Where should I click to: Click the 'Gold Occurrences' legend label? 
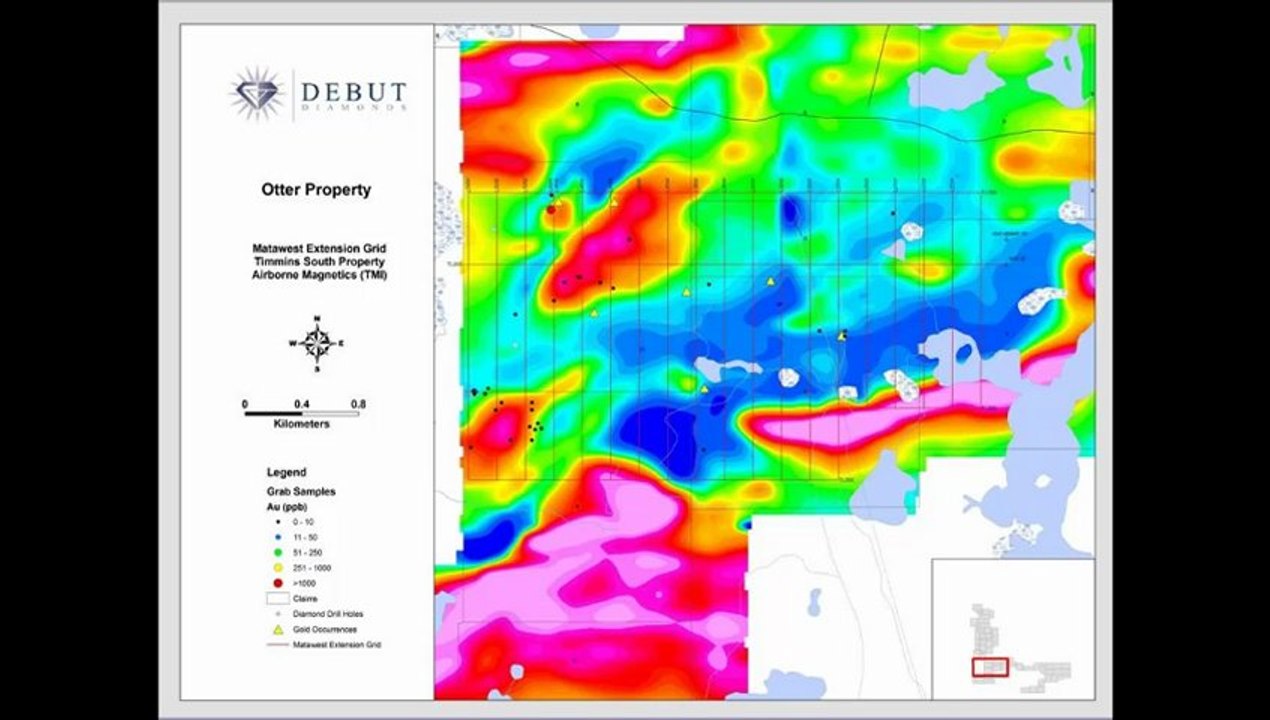click(325, 630)
